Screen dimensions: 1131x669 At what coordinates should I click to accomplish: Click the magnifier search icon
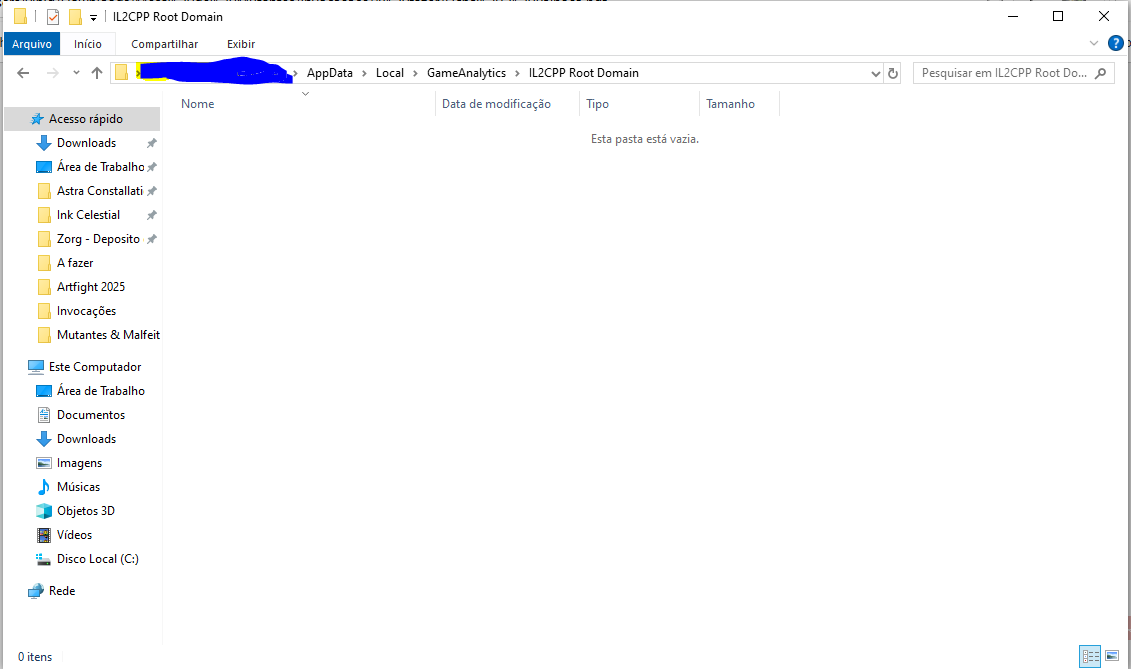click(x=1100, y=73)
